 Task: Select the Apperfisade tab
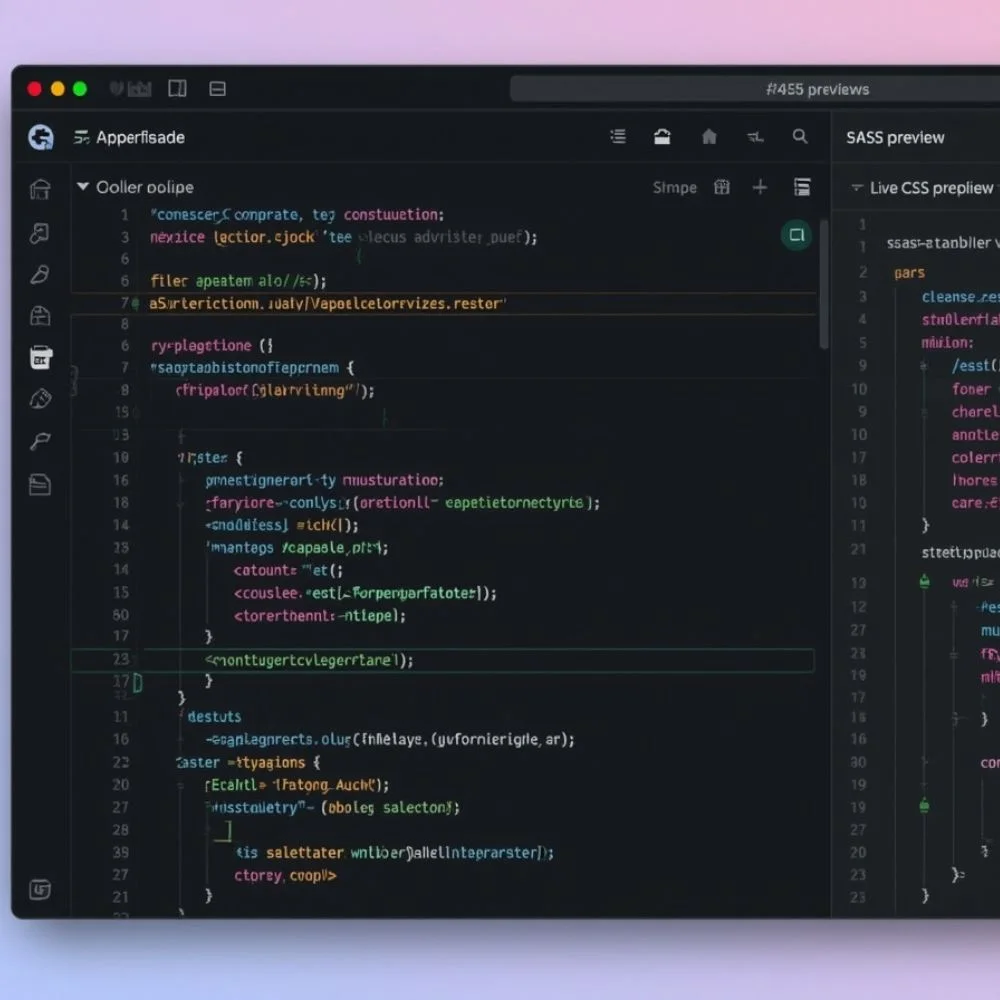pos(140,138)
